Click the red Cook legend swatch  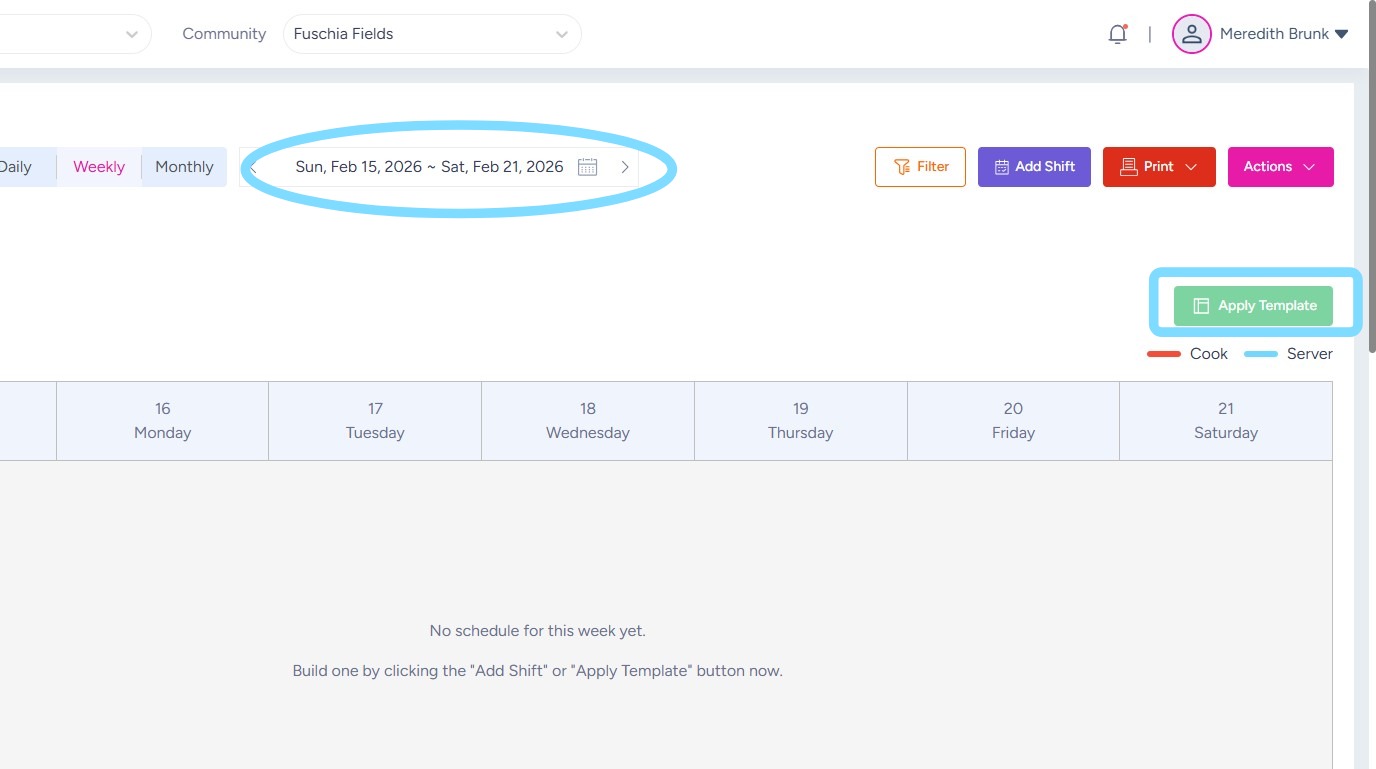pyautogui.click(x=1164, y=354)
